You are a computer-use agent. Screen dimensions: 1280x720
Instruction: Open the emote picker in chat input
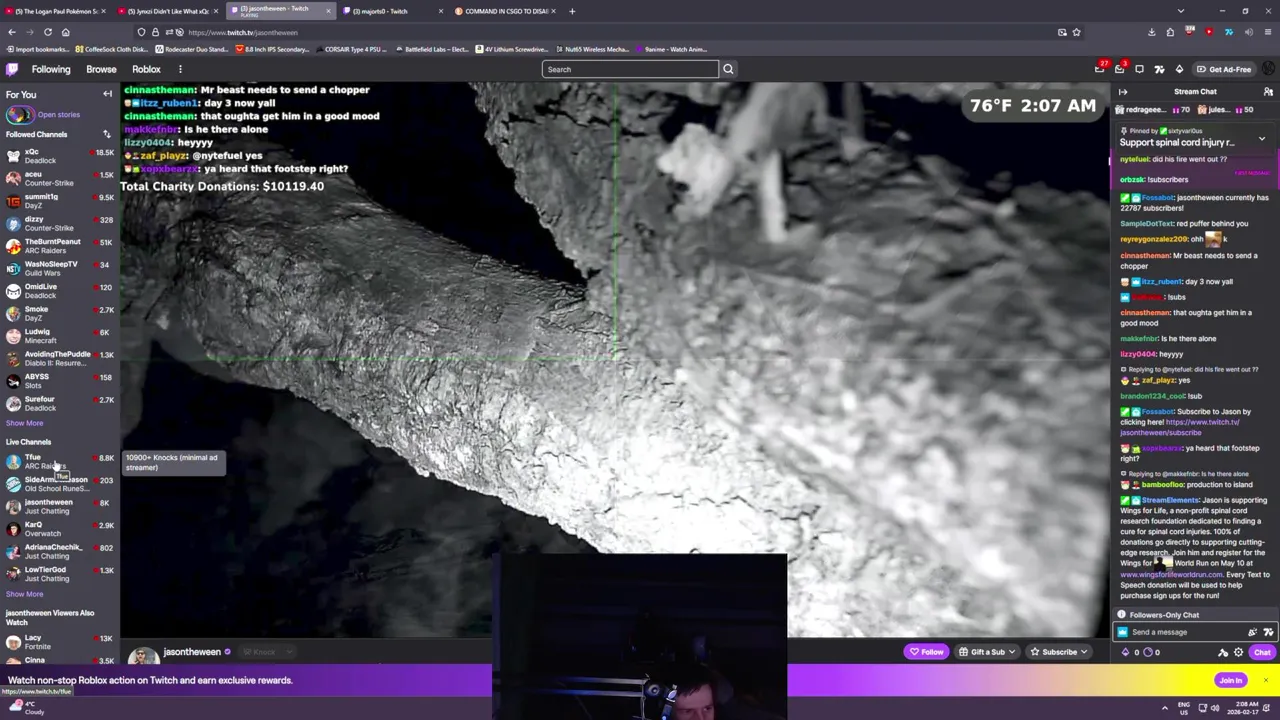click(1252, 632)
